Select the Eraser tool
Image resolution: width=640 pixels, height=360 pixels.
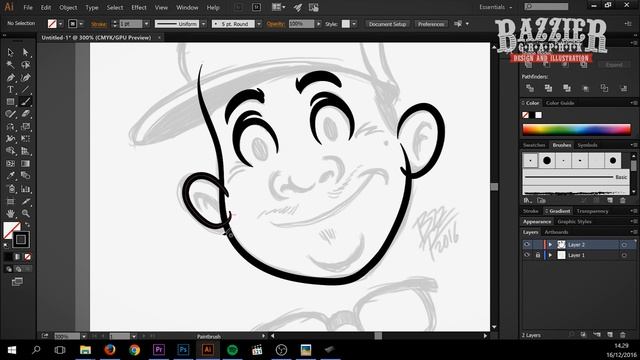[x=25, y=114]
